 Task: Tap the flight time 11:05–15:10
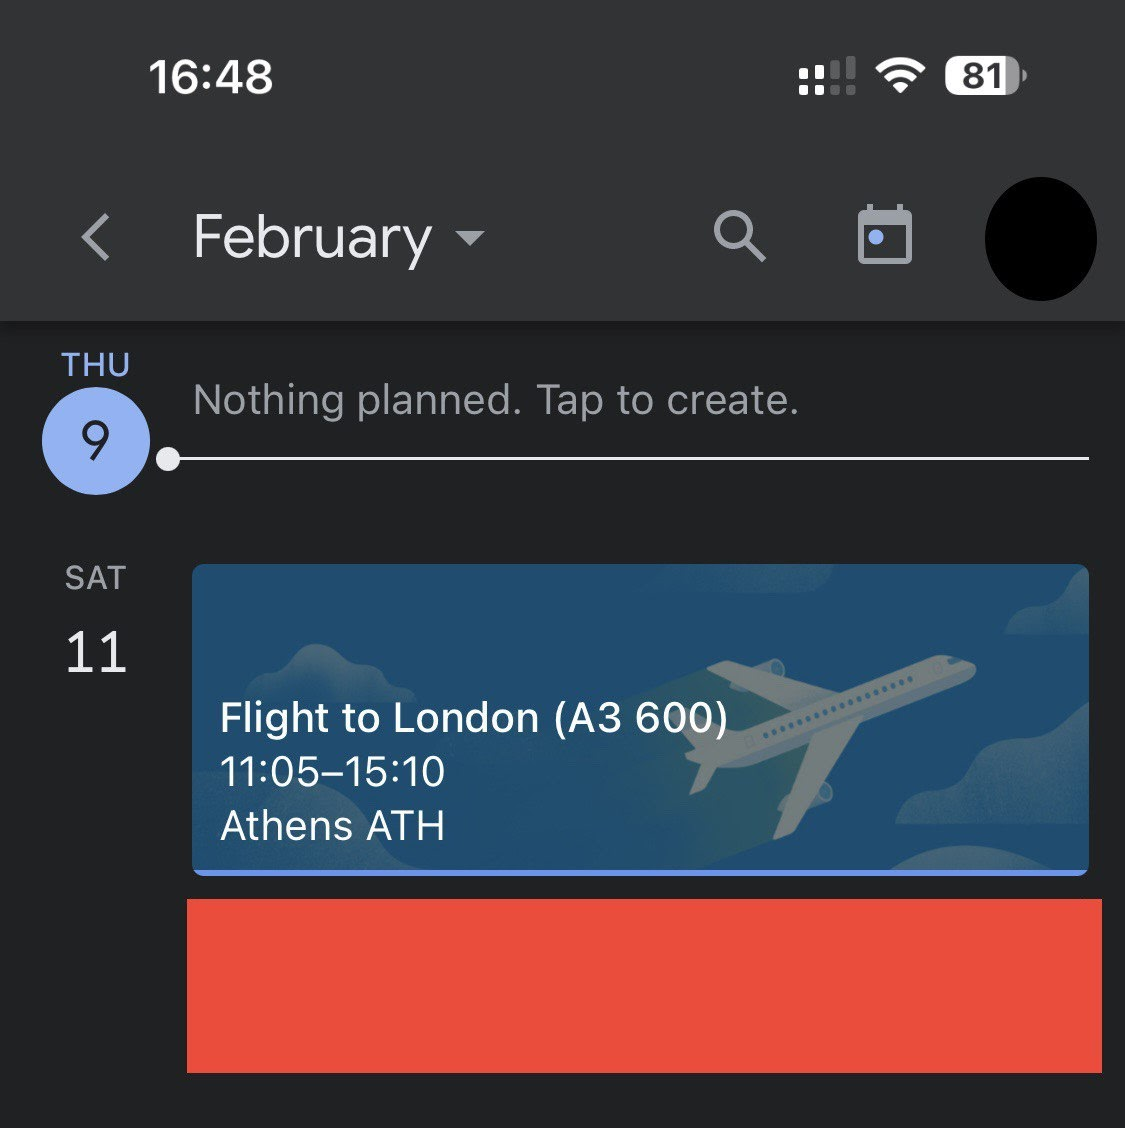[333, 772]
